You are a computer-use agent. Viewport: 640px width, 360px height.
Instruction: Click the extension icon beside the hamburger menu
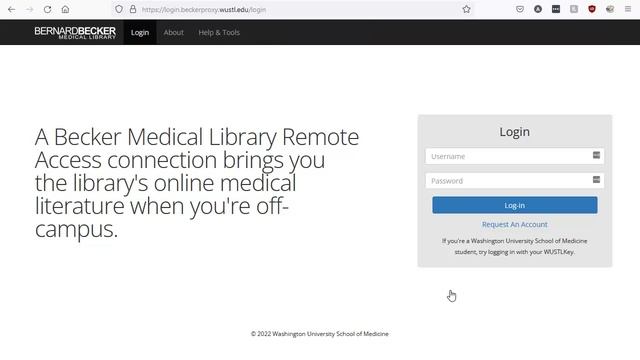point(610,9)
